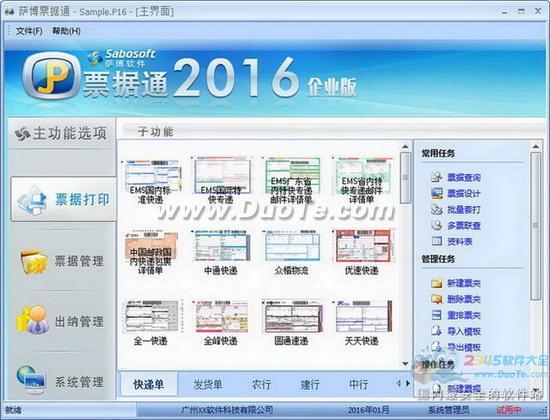This screenshot has height=420, width=550.
Task: Click the 票据通 JP logo icon
Action: 52,75
